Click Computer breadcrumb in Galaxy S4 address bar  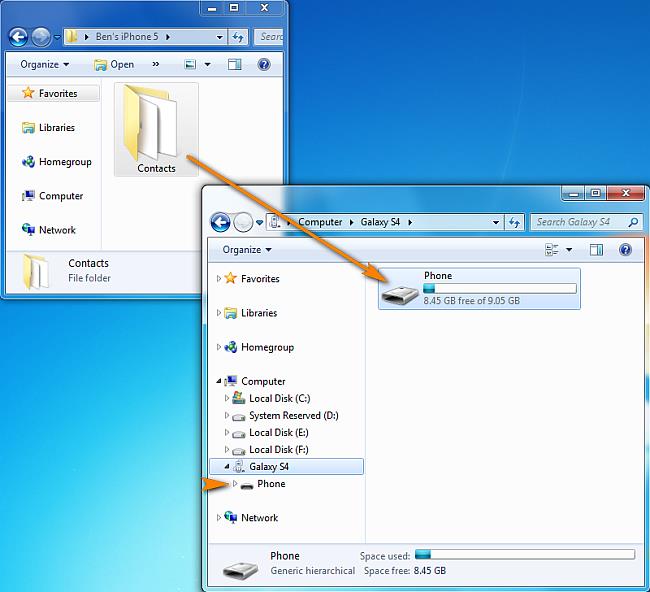[320, 222]
